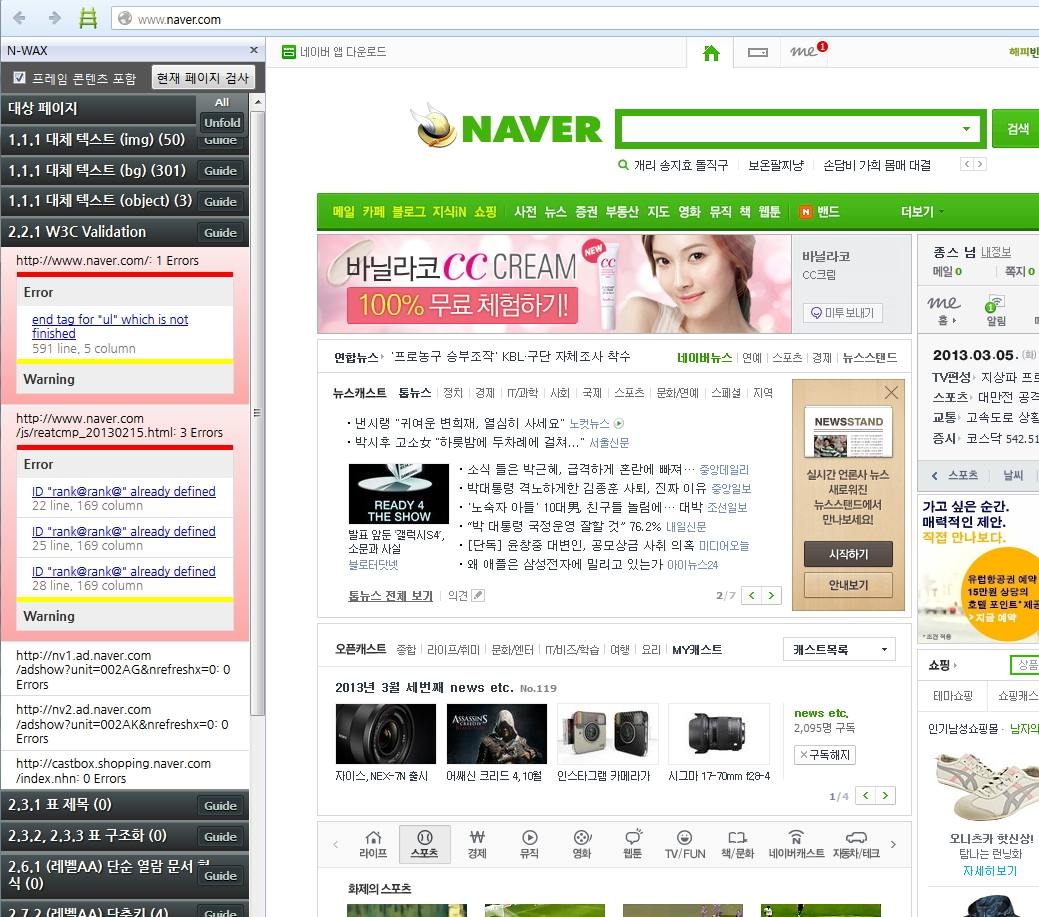Viewport: 1039px width, 917px height.
Task: Click the green N-WAX toolbar icon
Action: [x=88, y=19]
